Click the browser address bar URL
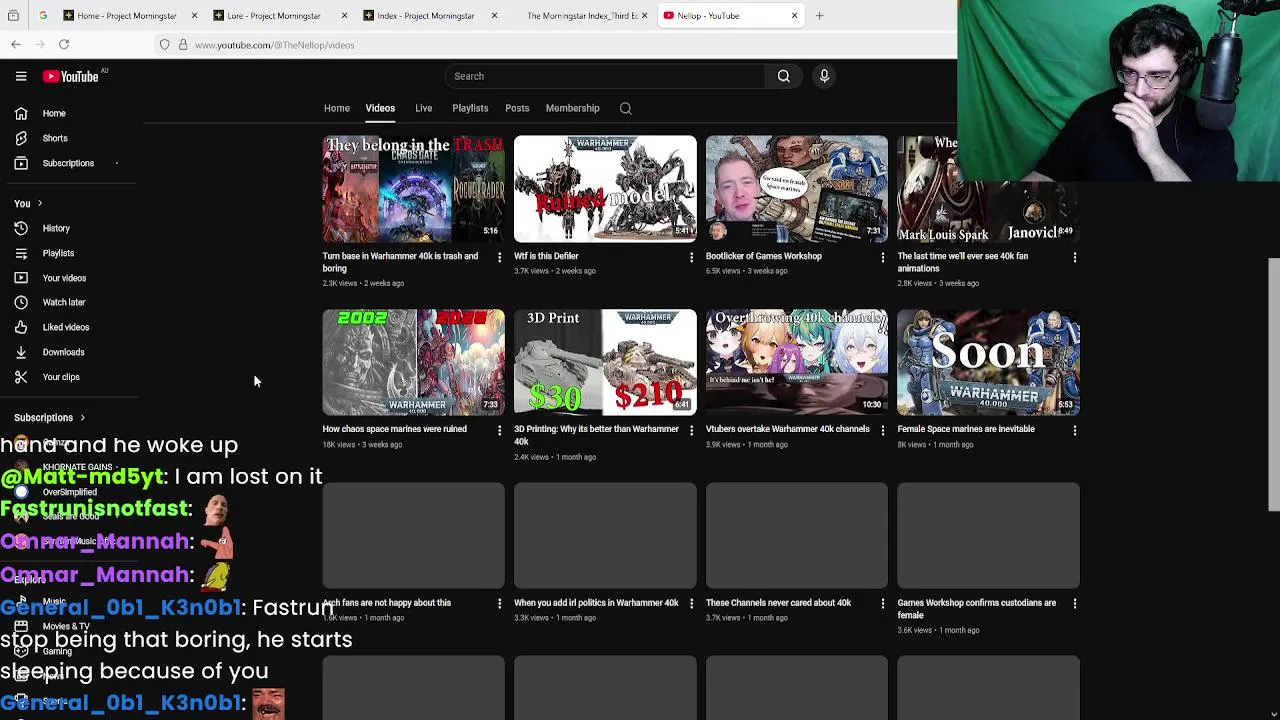Image resolution: width=1280 pixels, height=720 pixels. 275,45
